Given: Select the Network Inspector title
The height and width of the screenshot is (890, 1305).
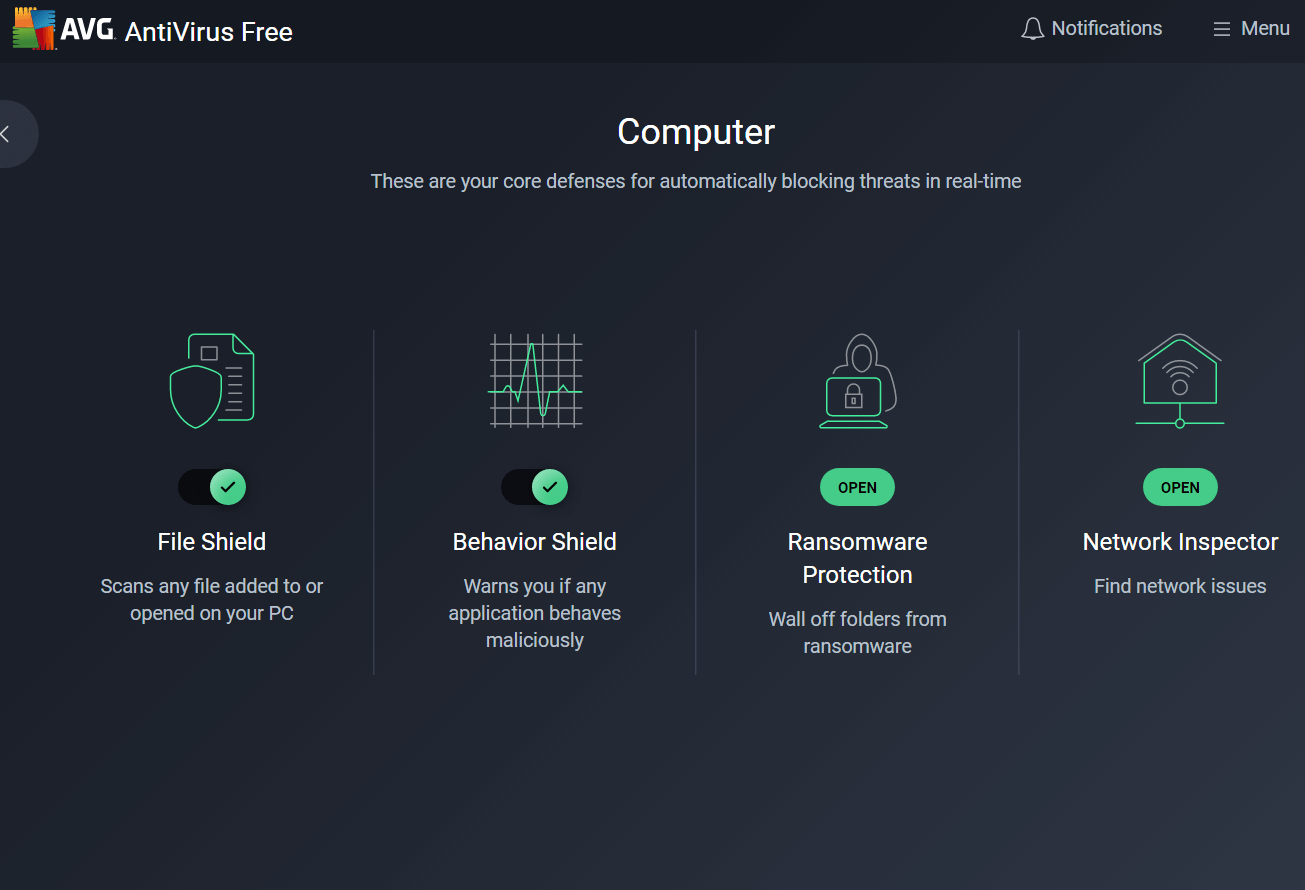Looking at the screenshot, I should point(1180,542).
